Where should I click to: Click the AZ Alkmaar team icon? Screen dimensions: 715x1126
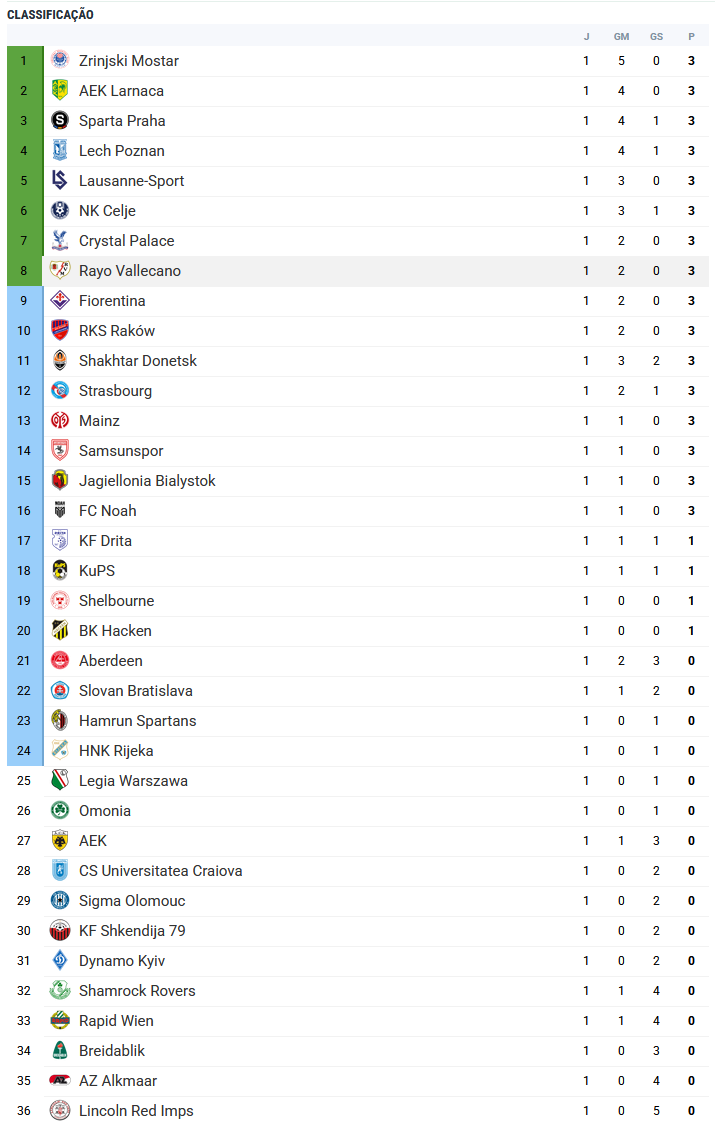(60, 1081)
